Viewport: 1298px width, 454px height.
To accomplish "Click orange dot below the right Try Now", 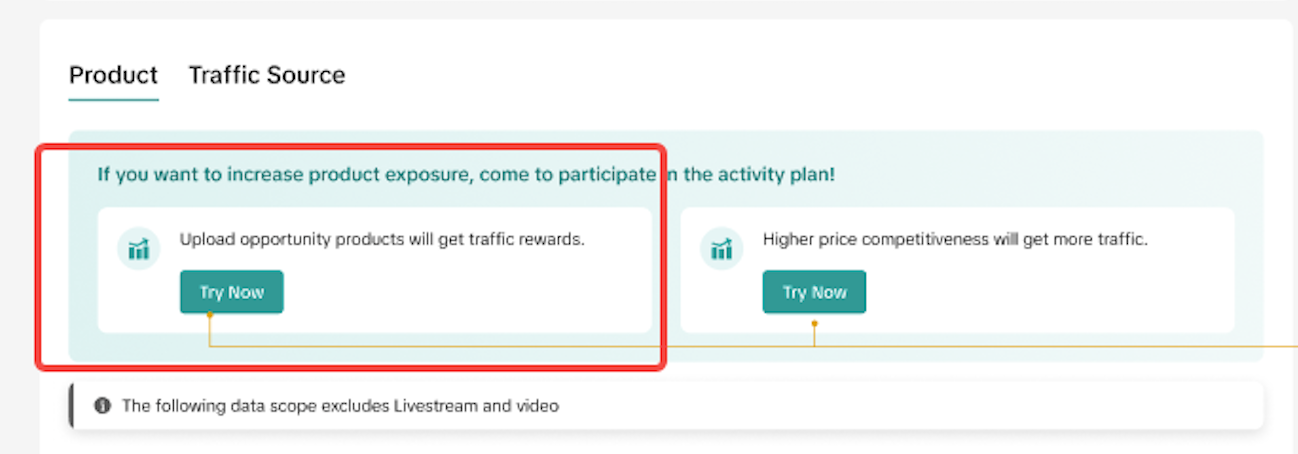I will pos(814,323).
